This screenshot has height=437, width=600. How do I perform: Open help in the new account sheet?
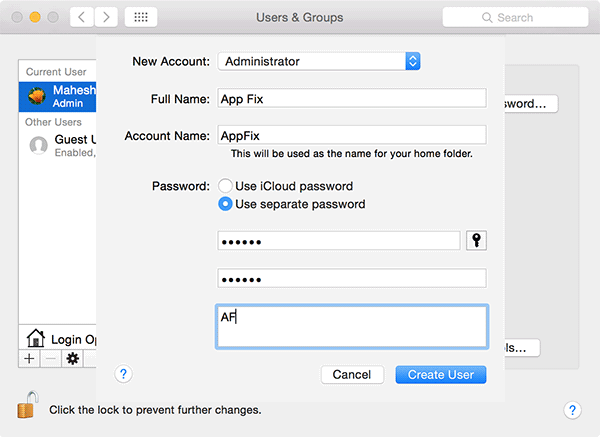(x=124, y=374)
